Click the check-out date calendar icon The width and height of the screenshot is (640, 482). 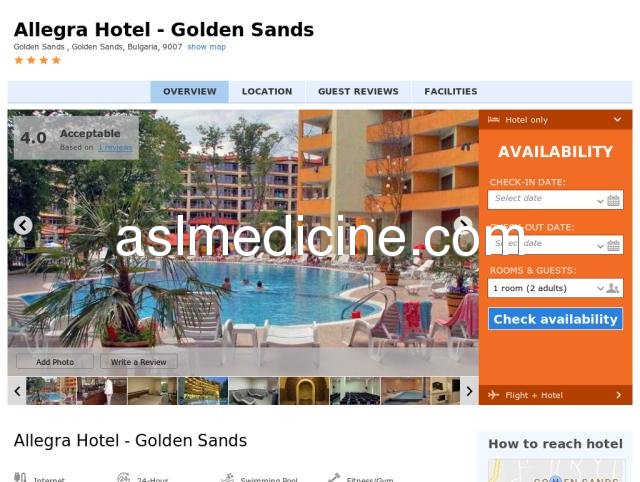[x=613, y=245]
